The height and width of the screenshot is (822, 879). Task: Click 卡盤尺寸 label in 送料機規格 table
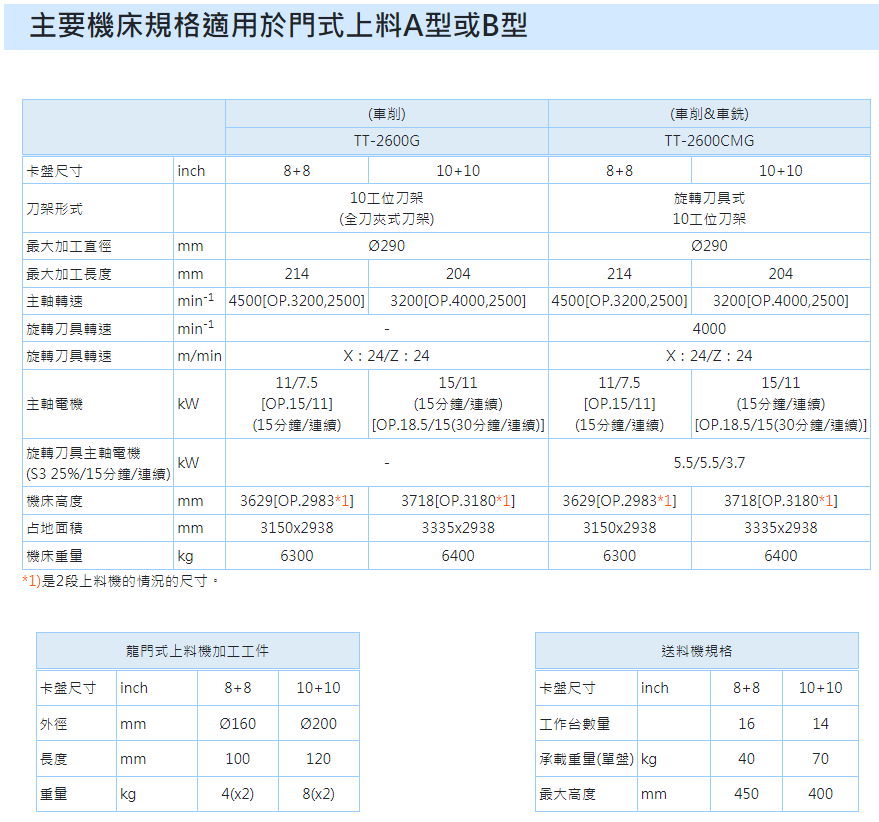(567, 689)
